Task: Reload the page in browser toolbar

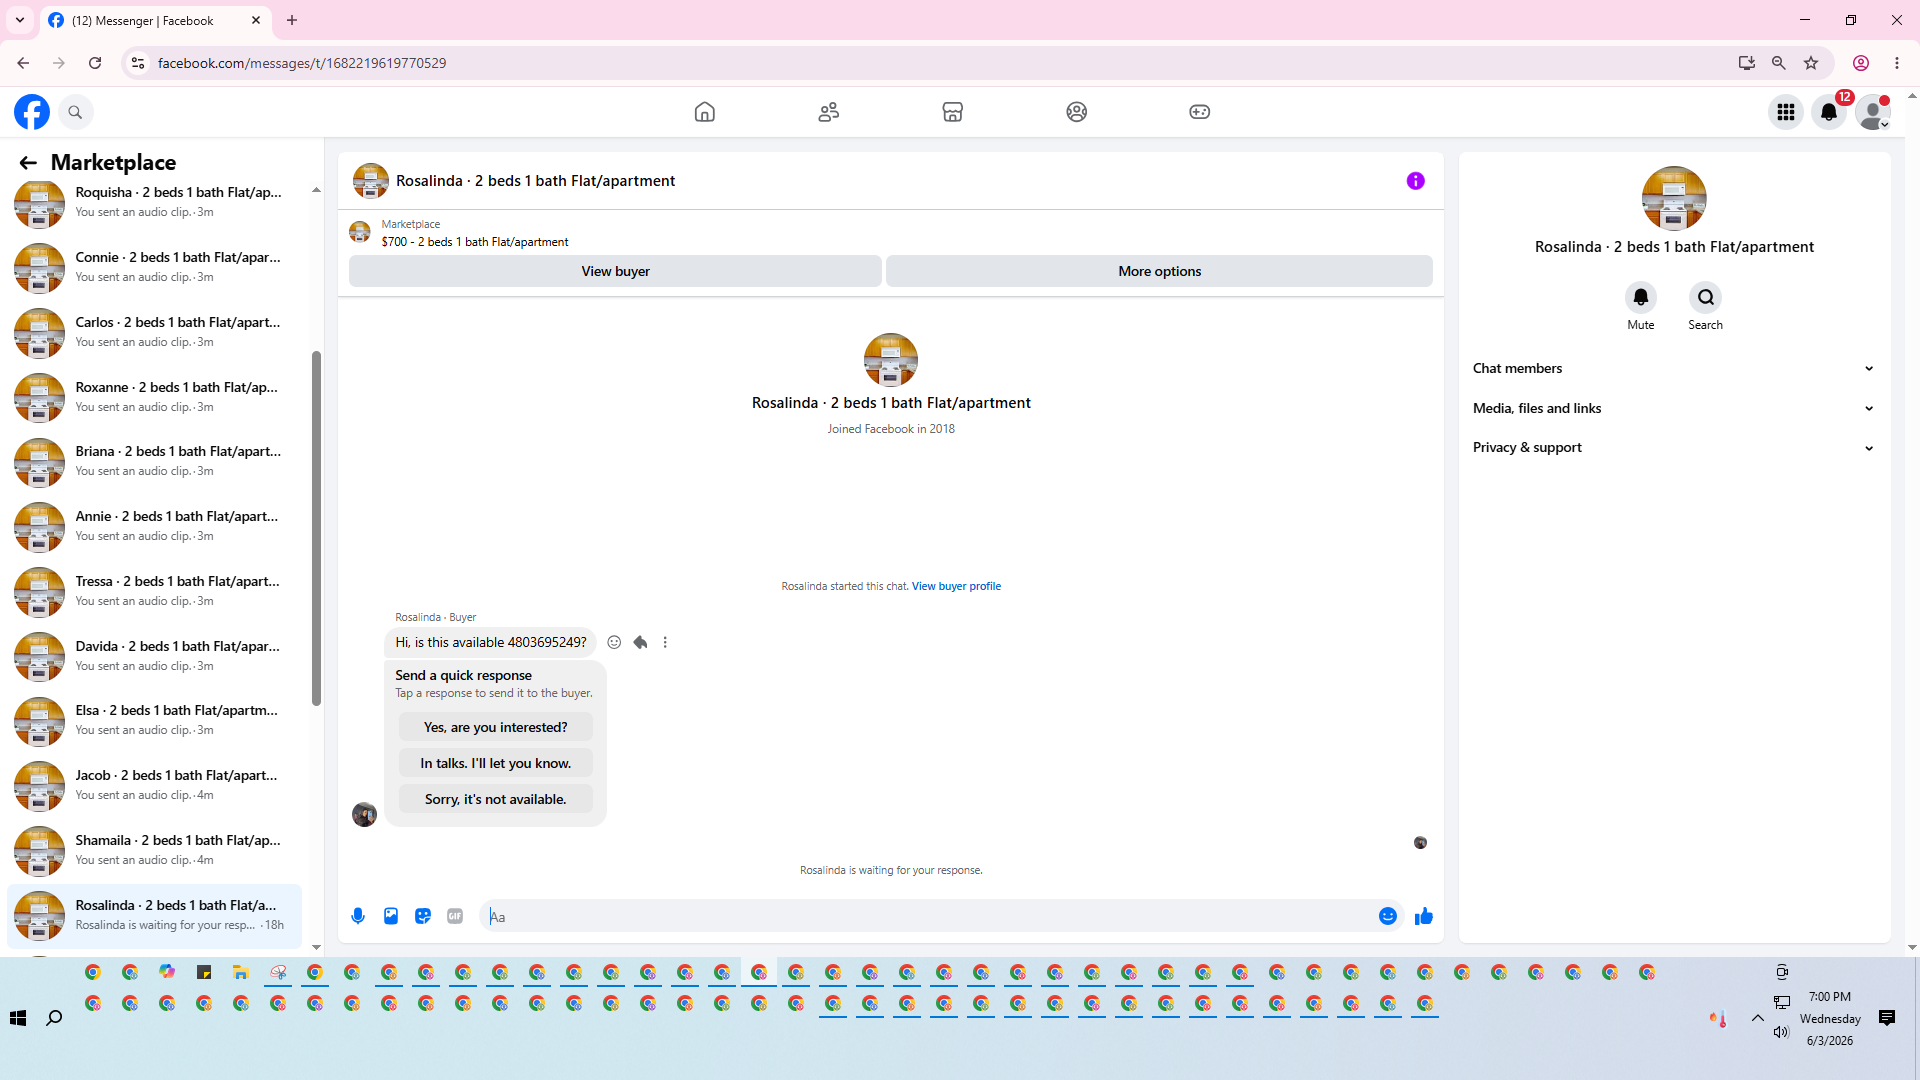Action: pos(95,63)
